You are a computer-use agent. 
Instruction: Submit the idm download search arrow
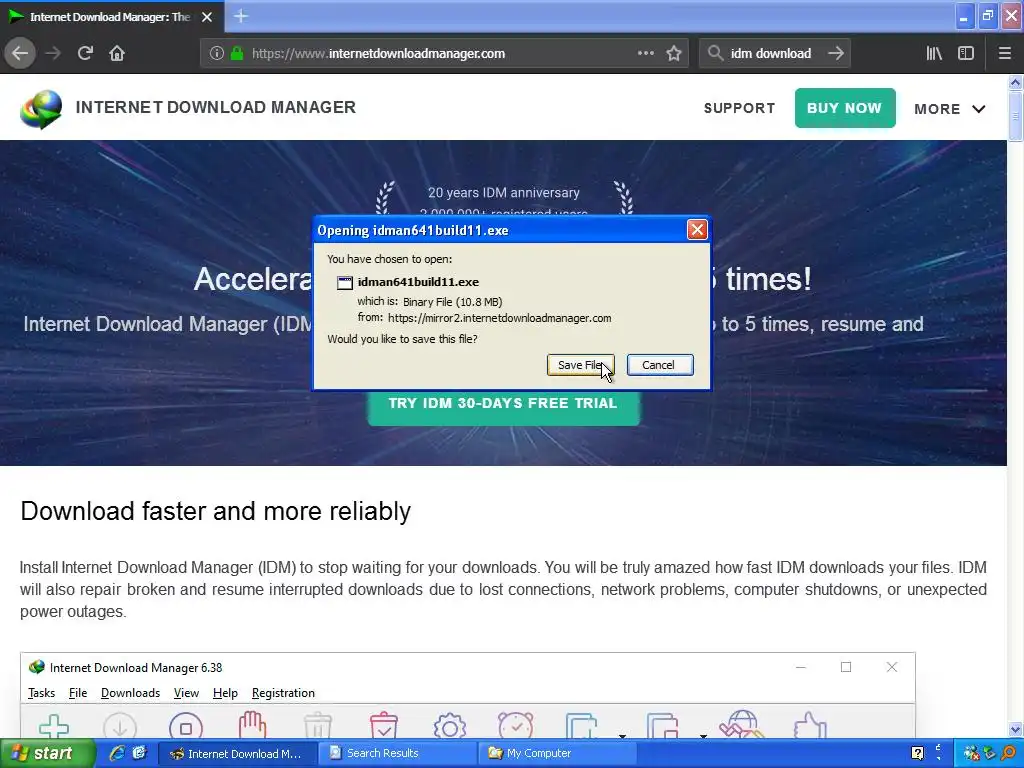click(x=836, y=54)
